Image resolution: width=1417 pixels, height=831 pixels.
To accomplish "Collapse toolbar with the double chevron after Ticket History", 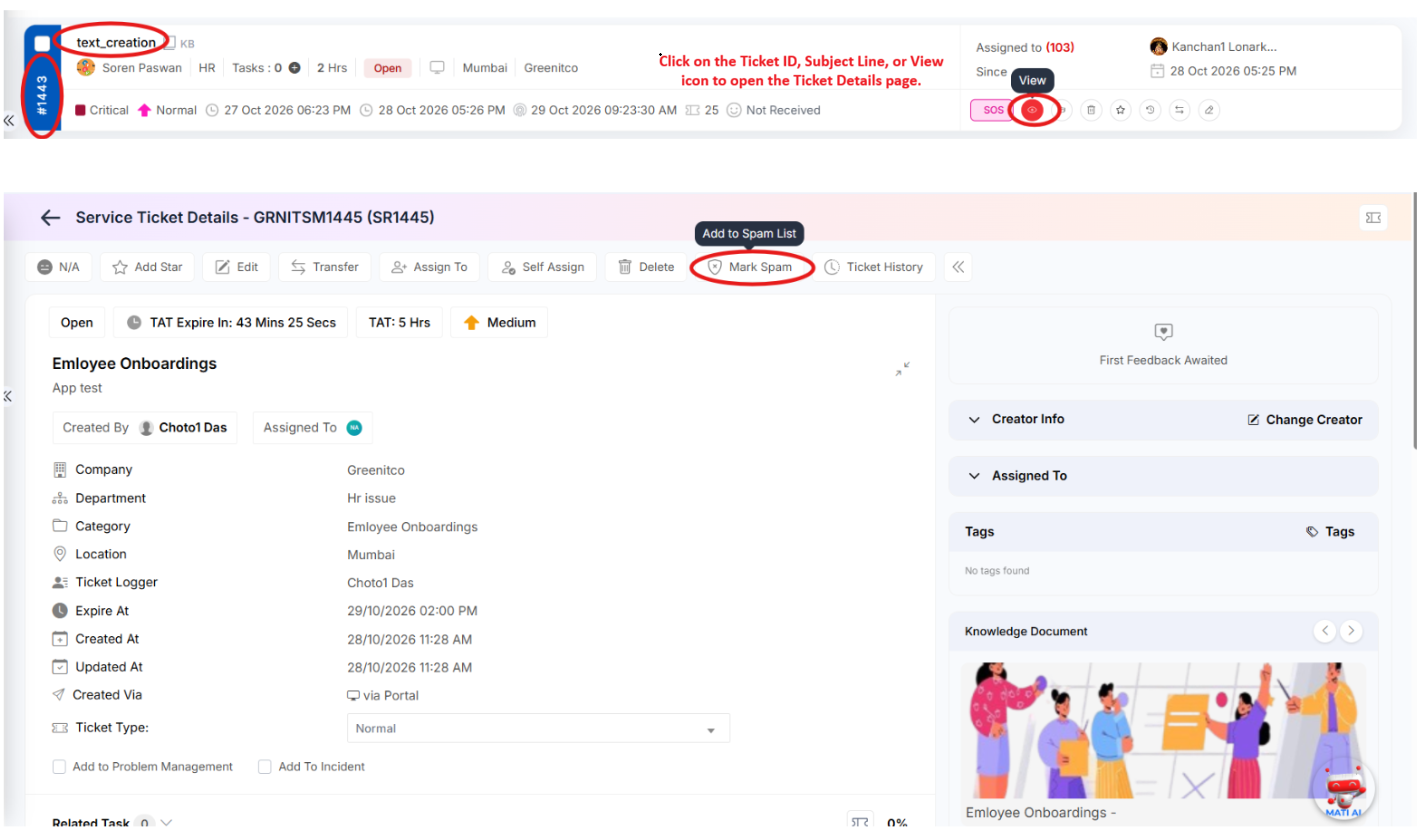I will (x=958, y=267).
